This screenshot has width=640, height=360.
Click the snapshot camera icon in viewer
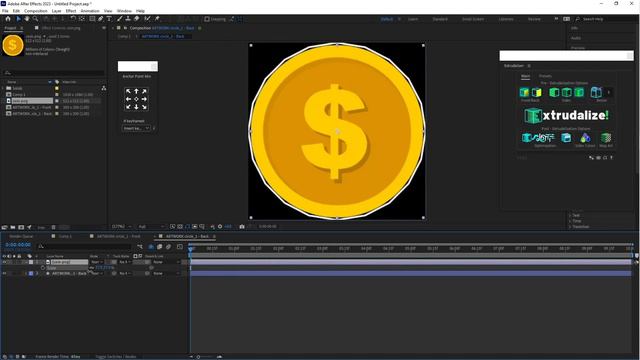[x=242, y=227]
